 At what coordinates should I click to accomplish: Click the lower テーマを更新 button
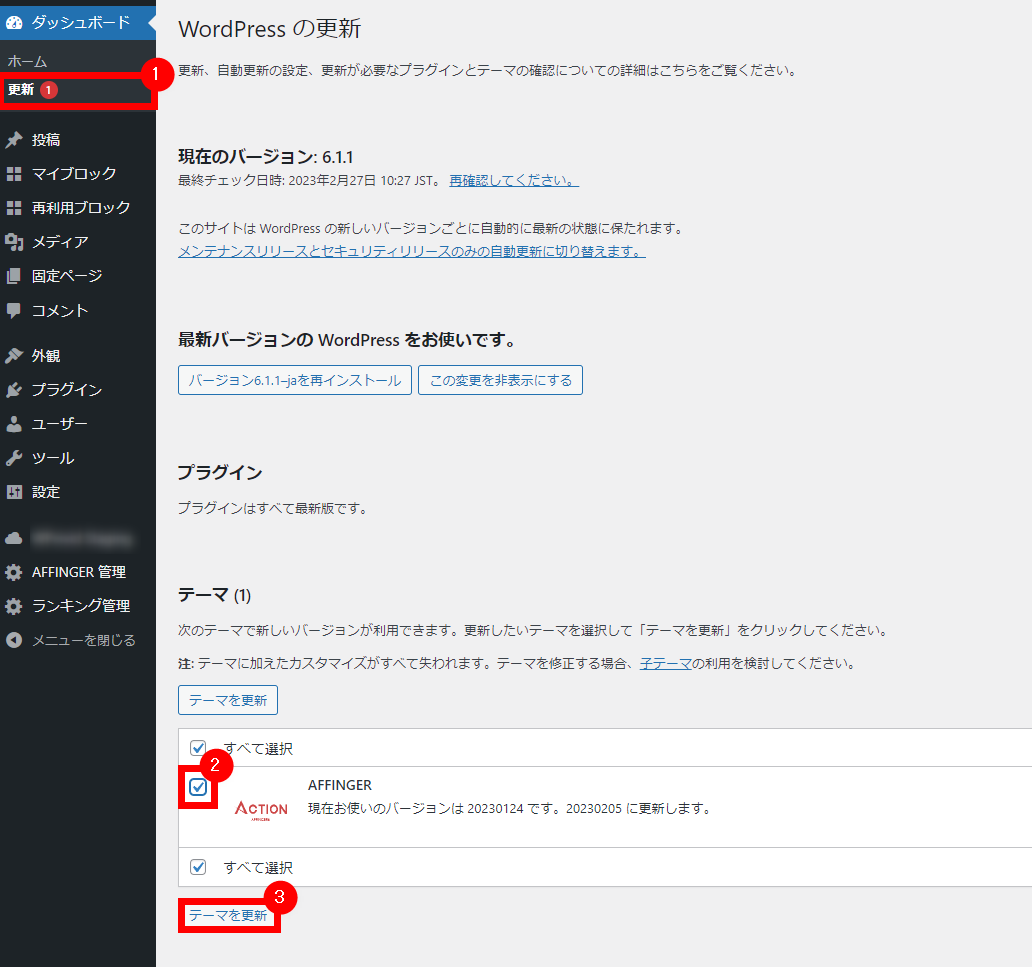[x=228, y=915]
